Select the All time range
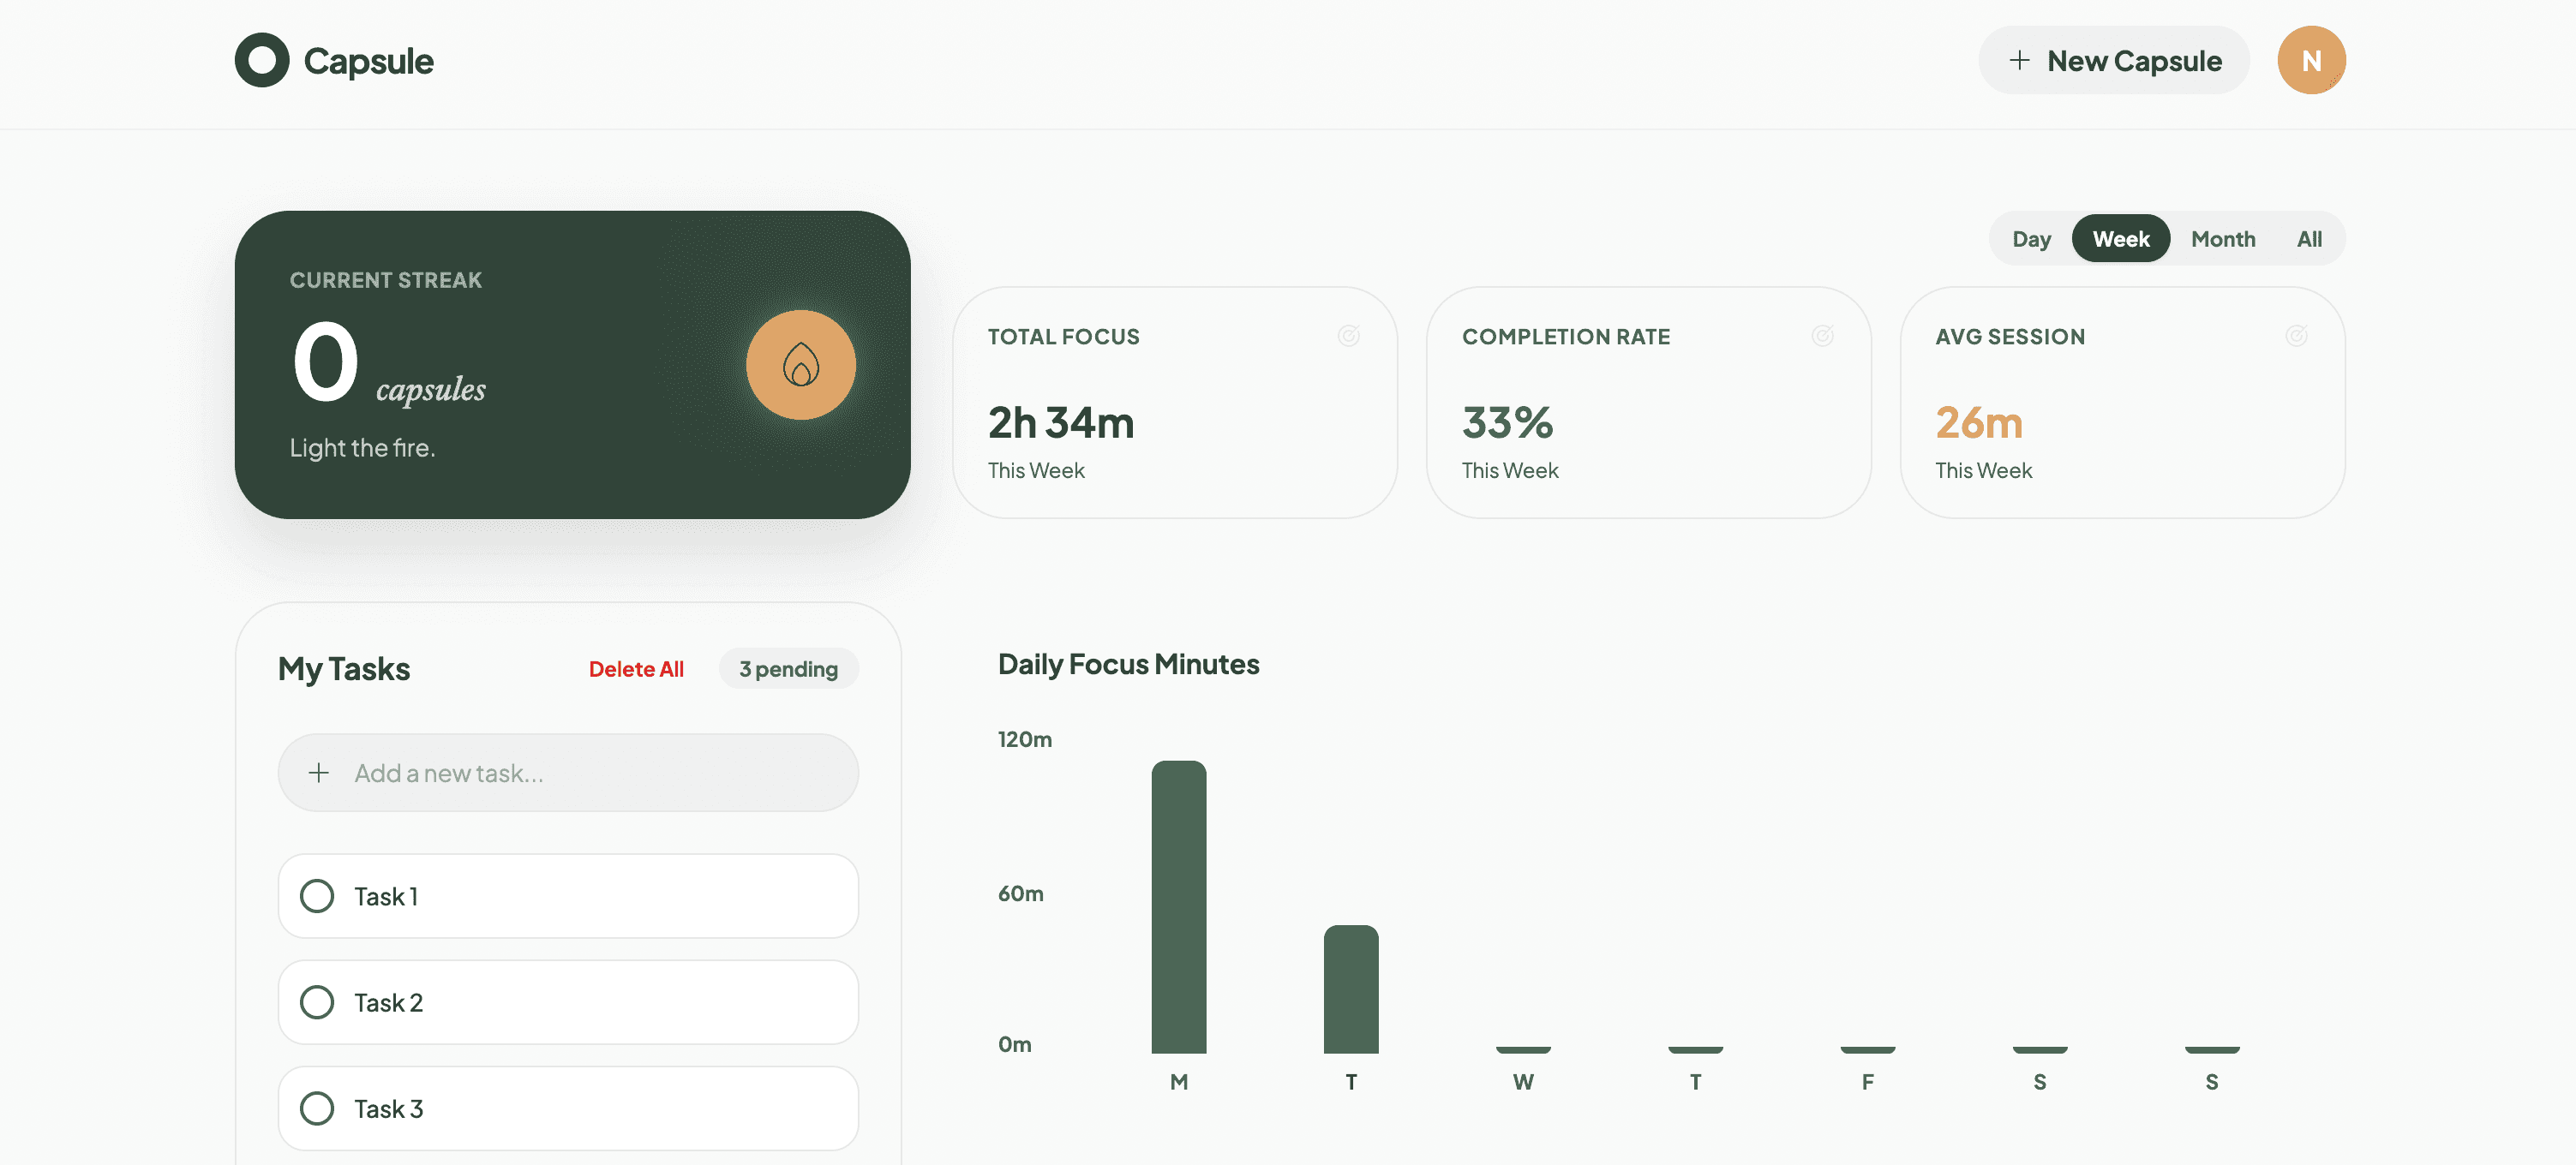 2309,238
